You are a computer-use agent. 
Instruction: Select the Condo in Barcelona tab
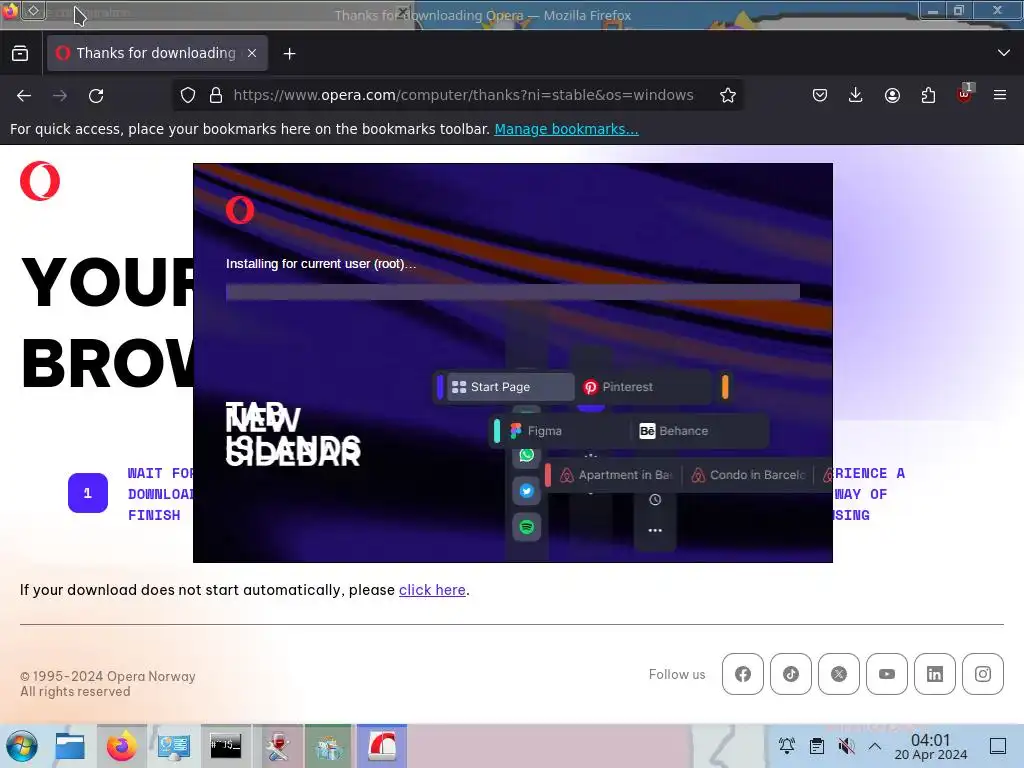[748, 475]
